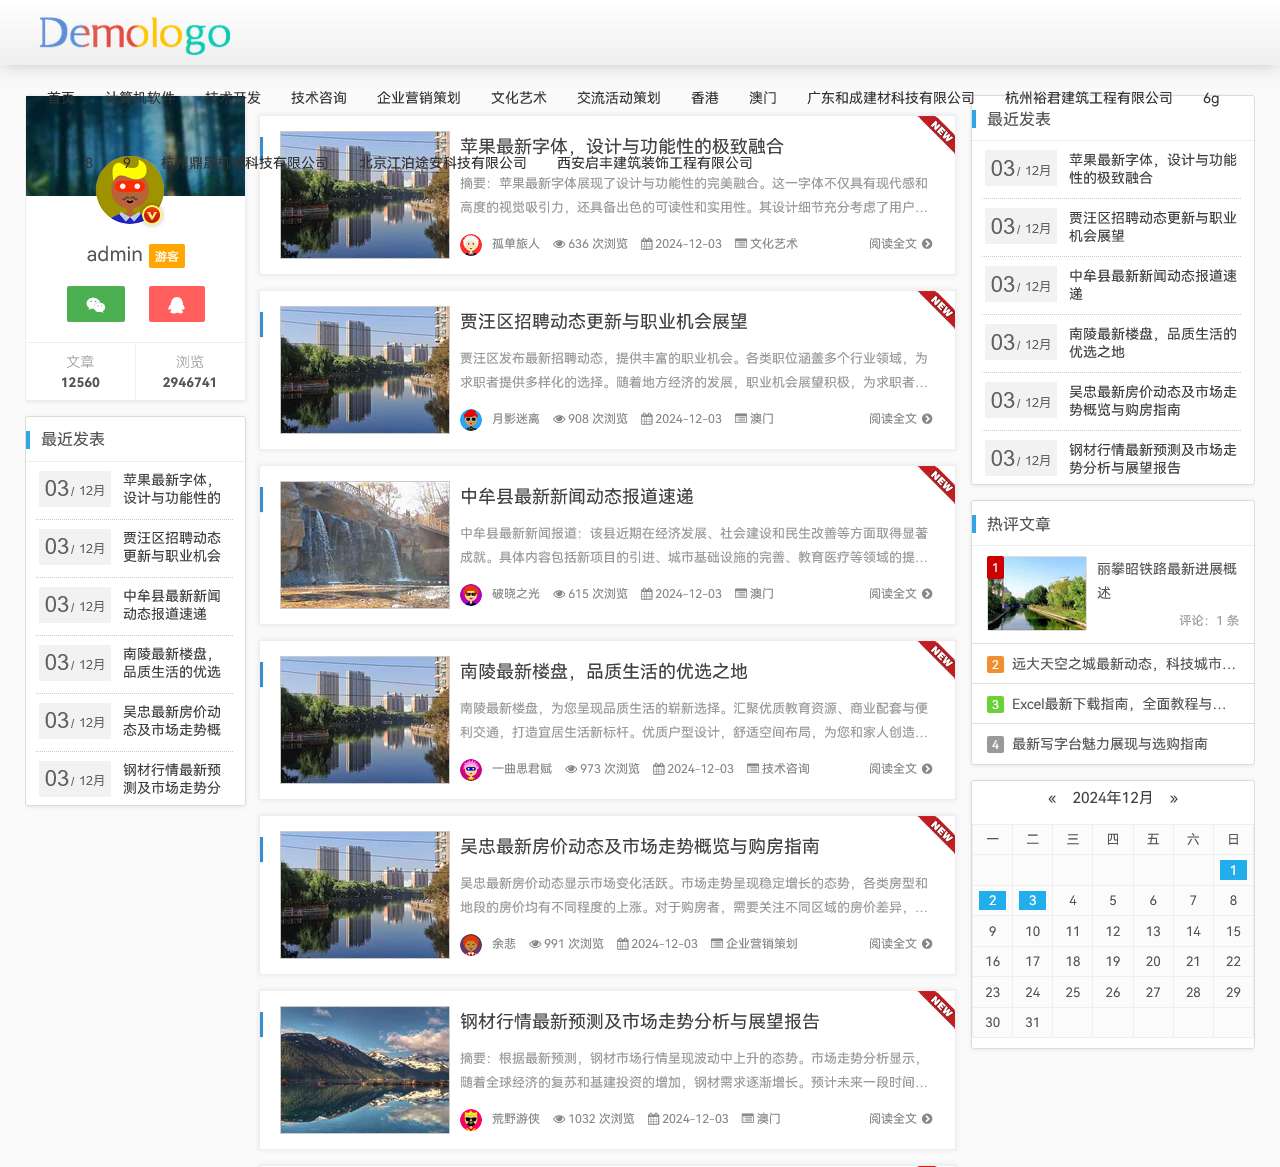
Task: Open the 文化艺术 navigation menu item
Action: (518, 98)
